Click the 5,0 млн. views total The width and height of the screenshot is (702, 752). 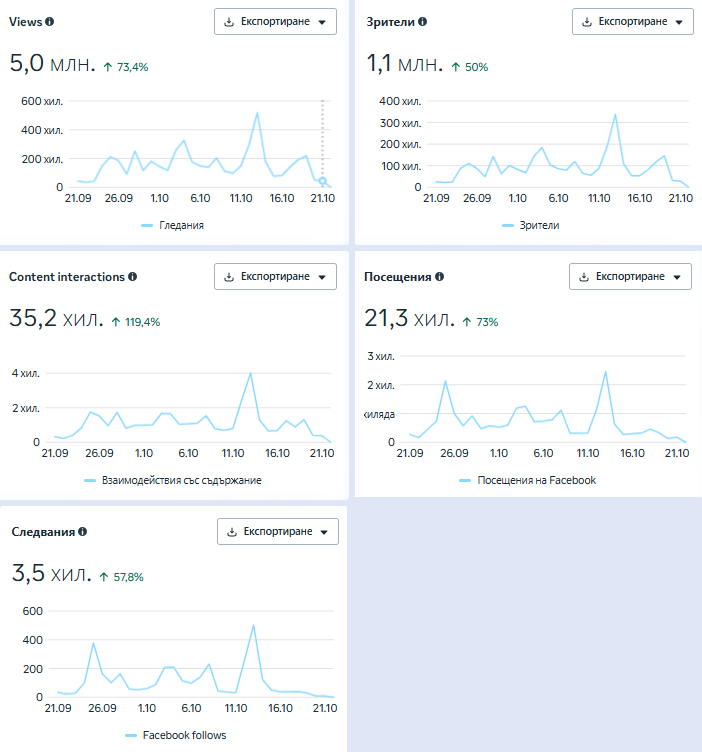pos(52,63)
